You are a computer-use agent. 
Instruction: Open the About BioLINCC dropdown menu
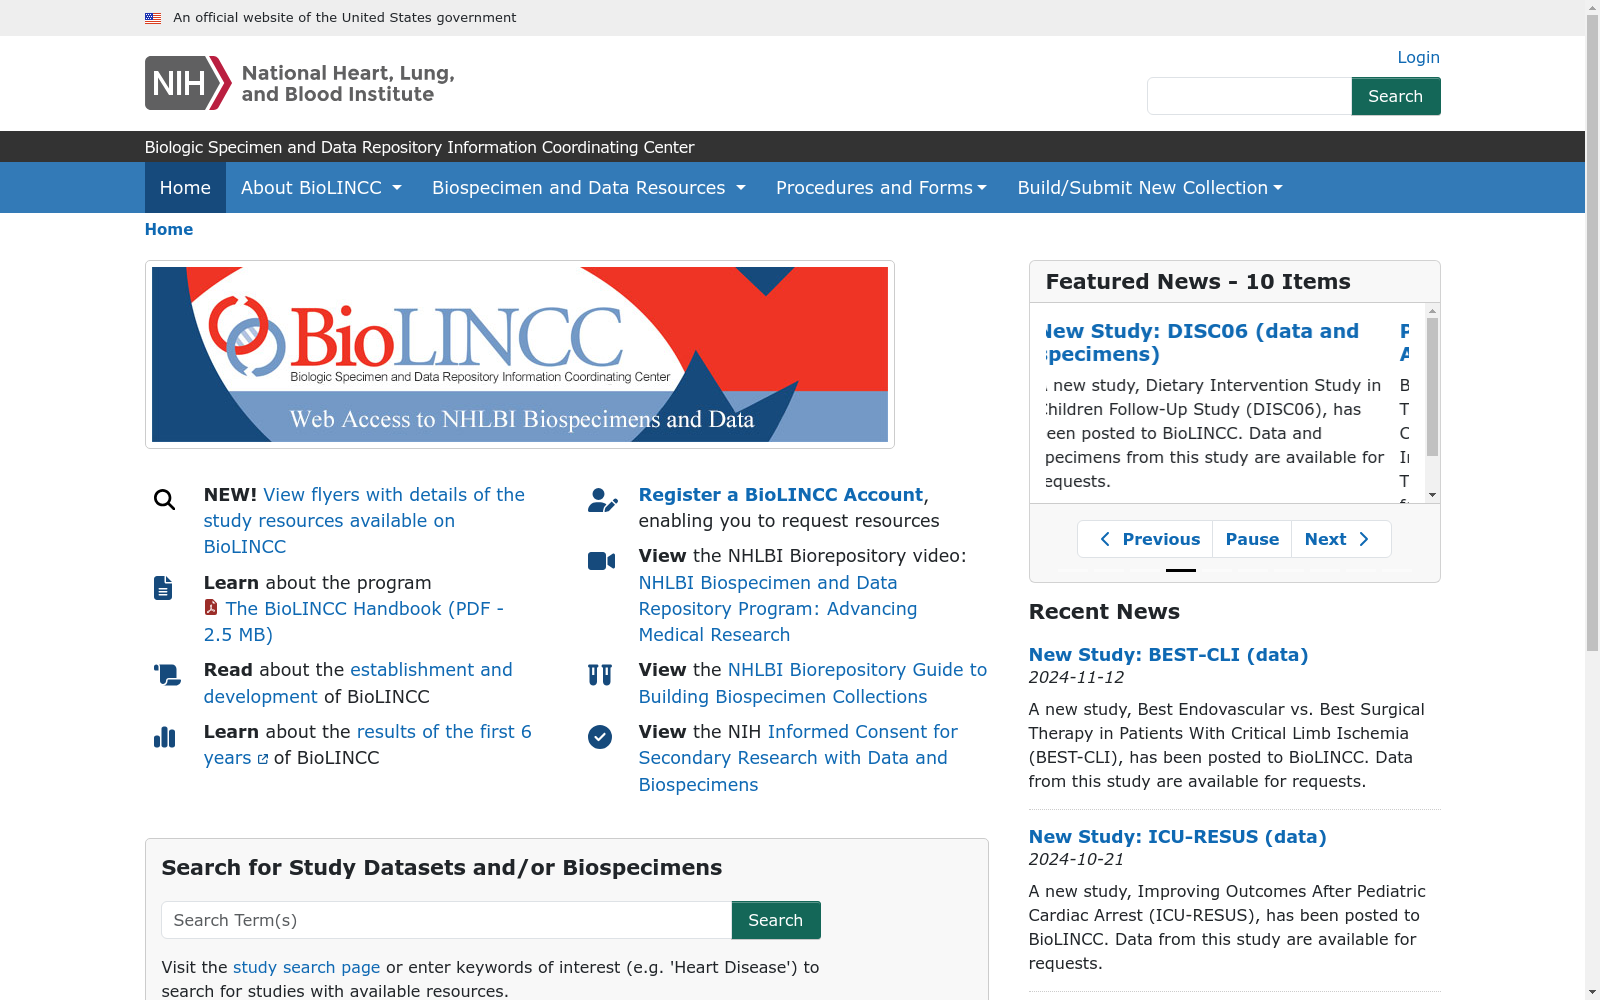(x=321, y=188)
